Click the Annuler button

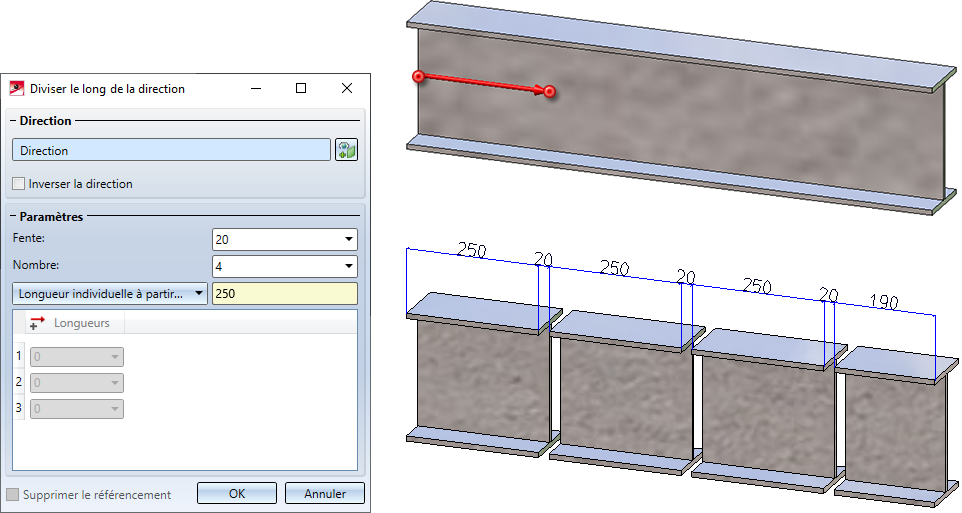(x=325, y=493)
